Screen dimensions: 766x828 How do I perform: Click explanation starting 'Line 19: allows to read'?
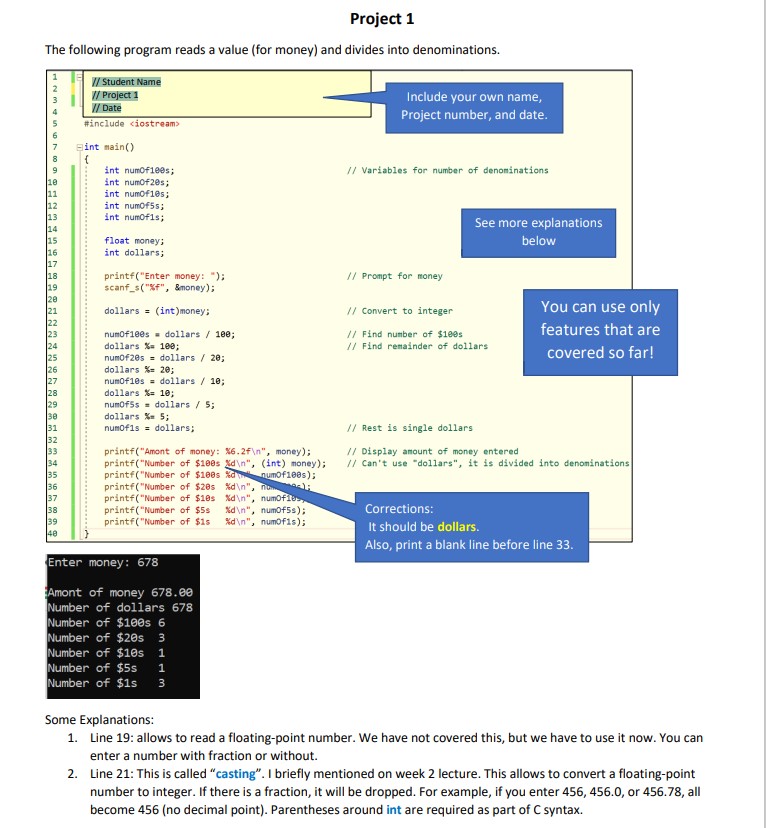click(x=396, y=747)
